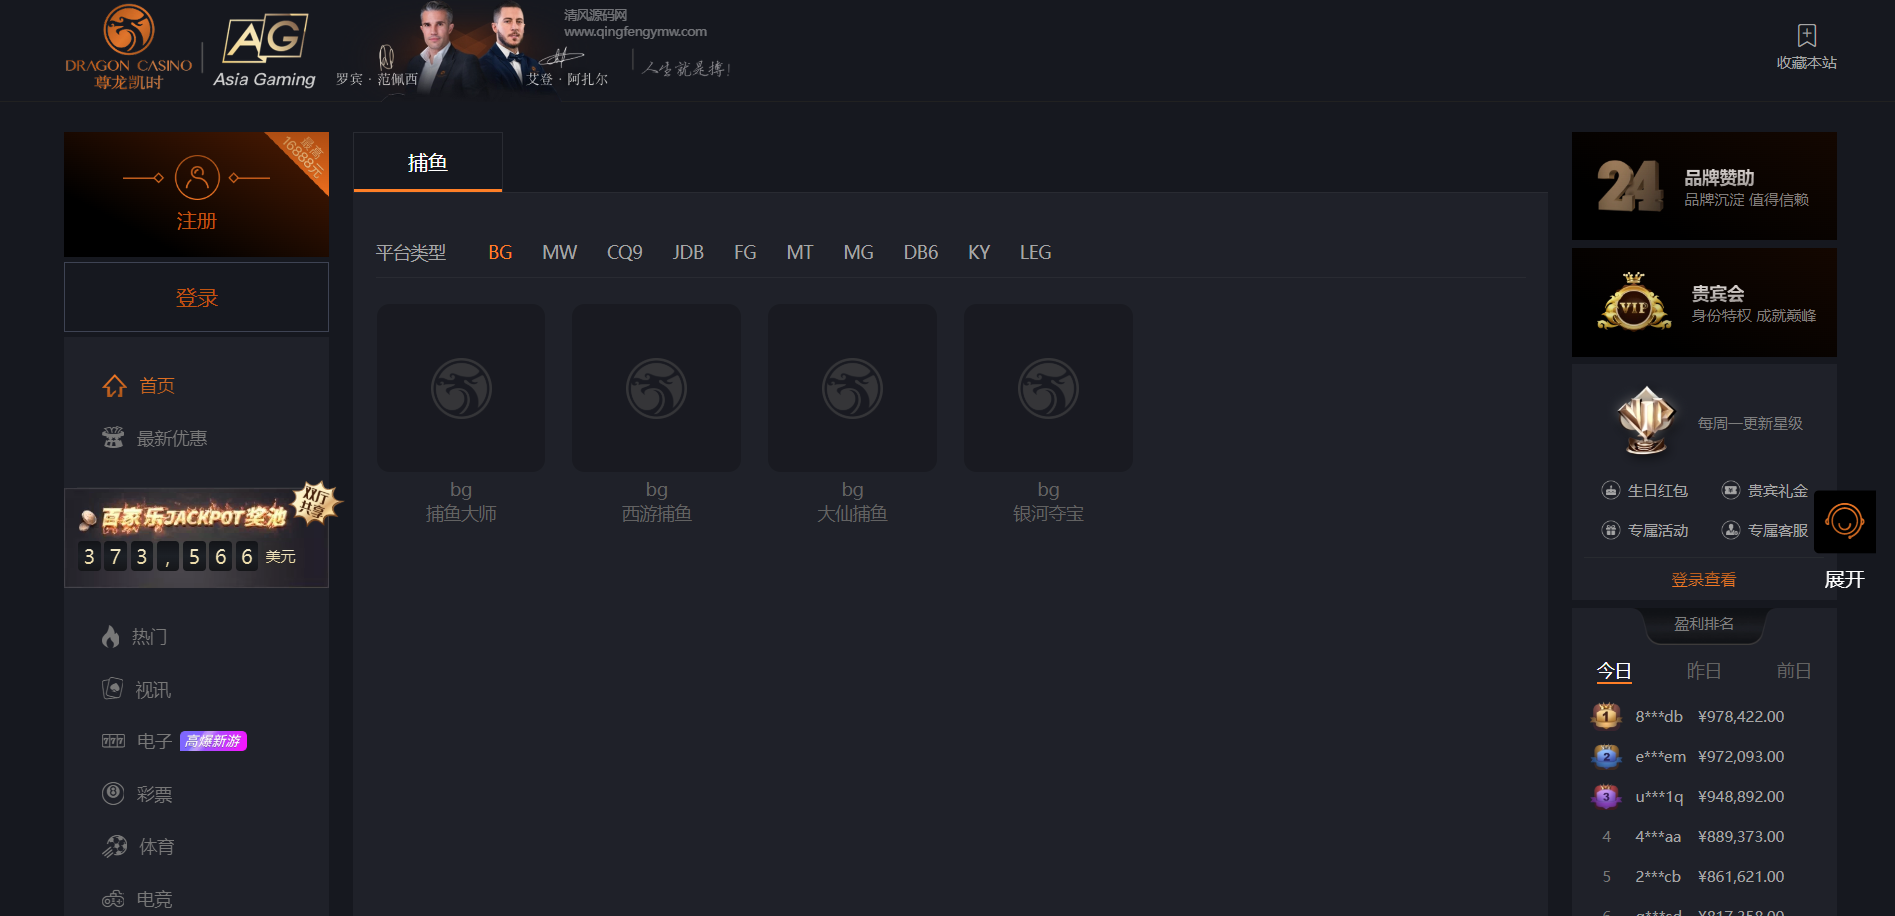Click the user register icon
1895x916 pixels.
[x=197, y=178]
